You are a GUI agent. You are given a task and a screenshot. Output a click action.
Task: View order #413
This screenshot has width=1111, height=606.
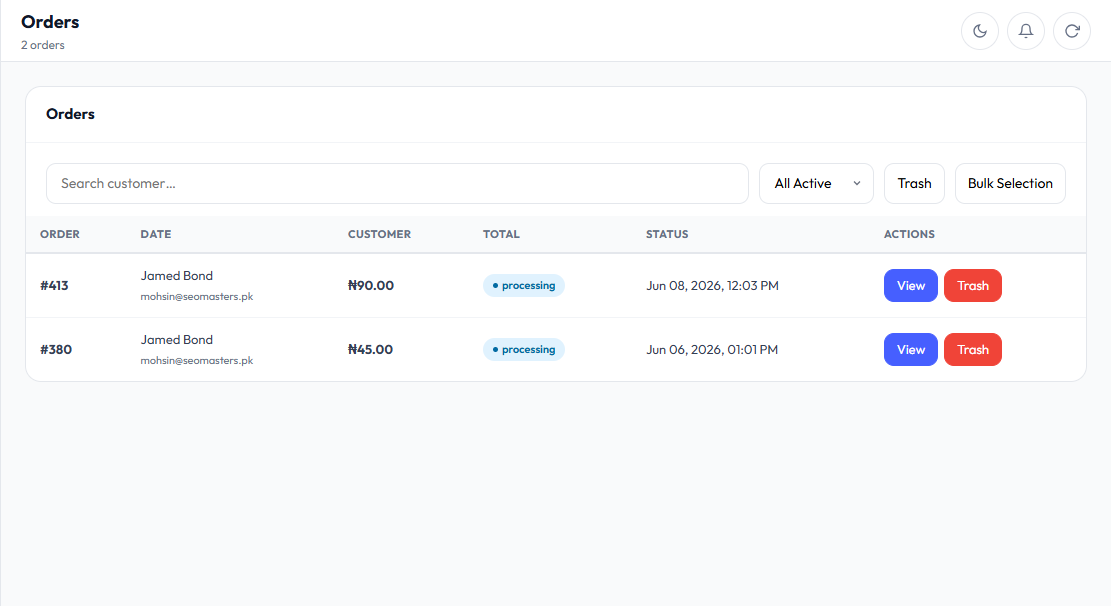tap(910, 286)
